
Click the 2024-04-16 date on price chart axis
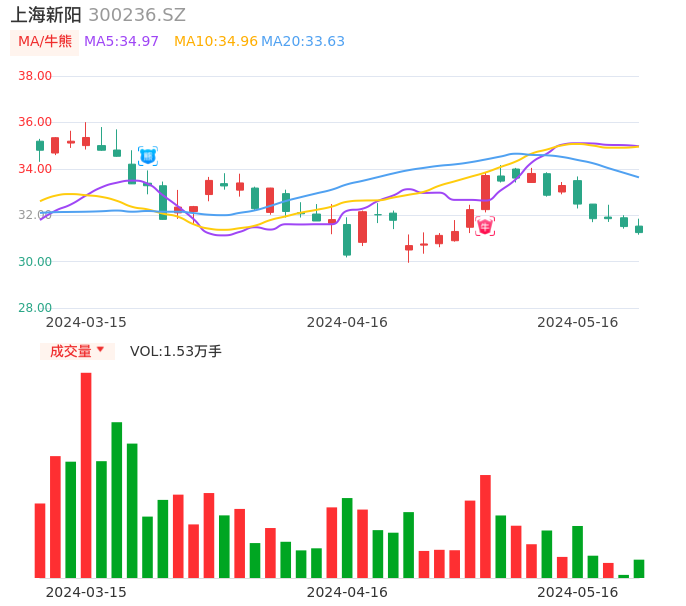coord(347,322)
